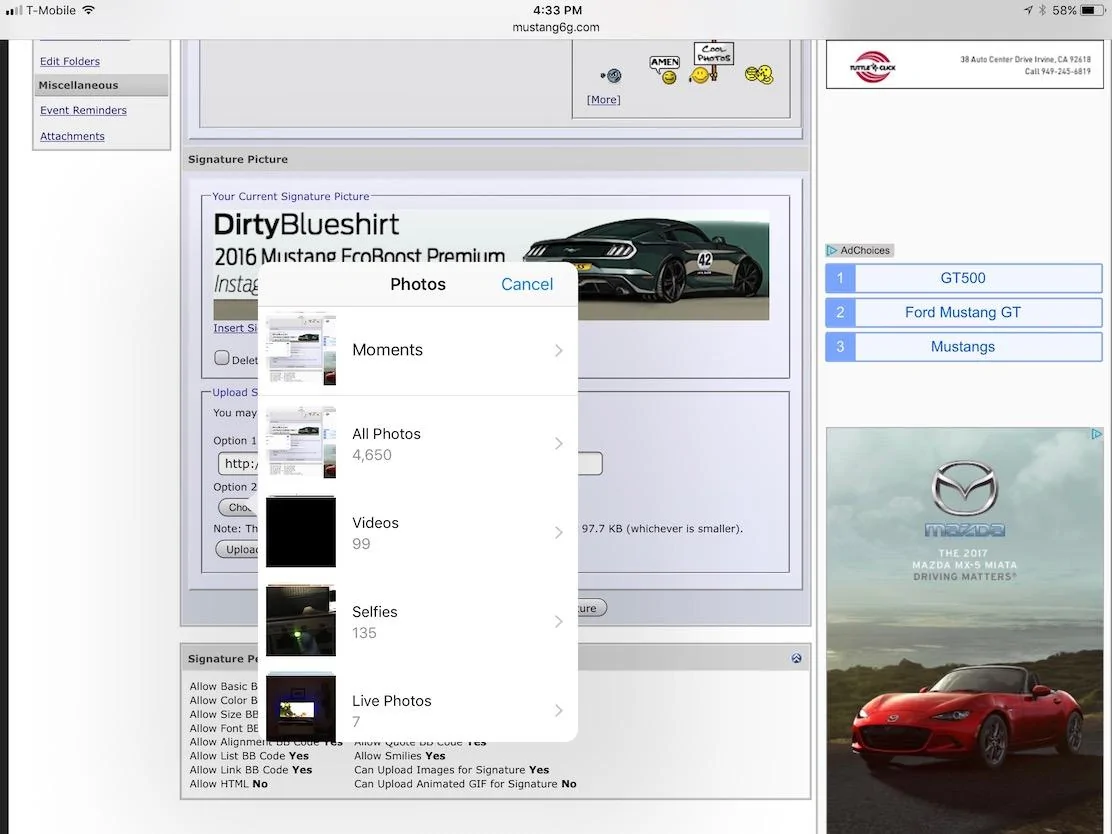Collapse the Signature Permissions panel

[x=796, y=658]
